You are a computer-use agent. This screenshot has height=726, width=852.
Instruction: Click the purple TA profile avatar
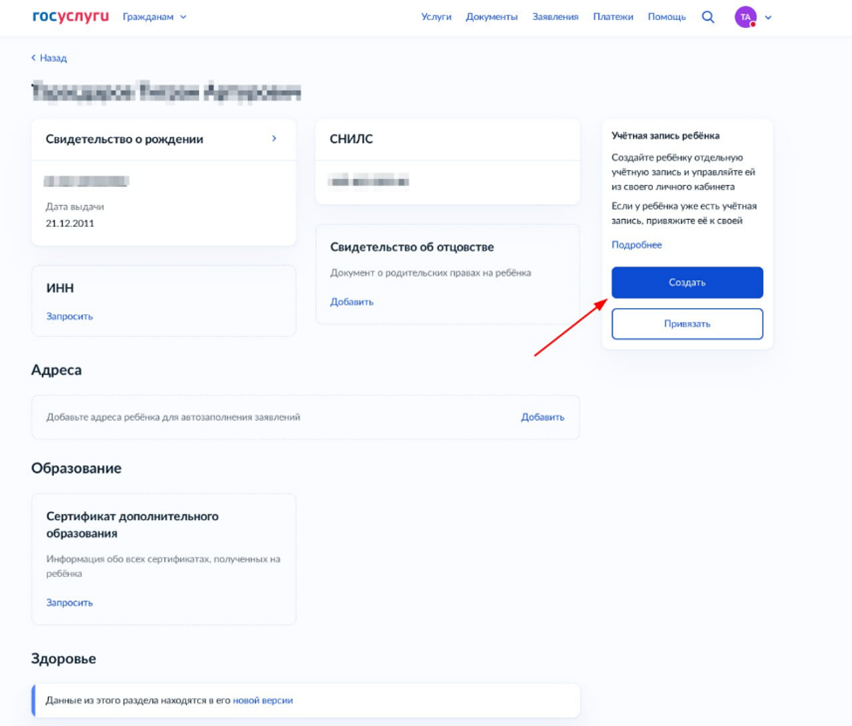745,17
